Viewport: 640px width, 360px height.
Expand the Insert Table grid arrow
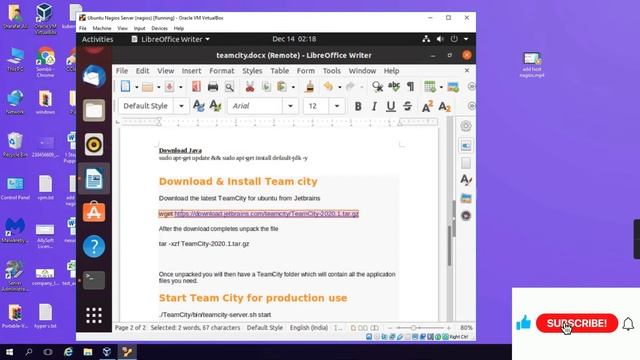(441, 87)
